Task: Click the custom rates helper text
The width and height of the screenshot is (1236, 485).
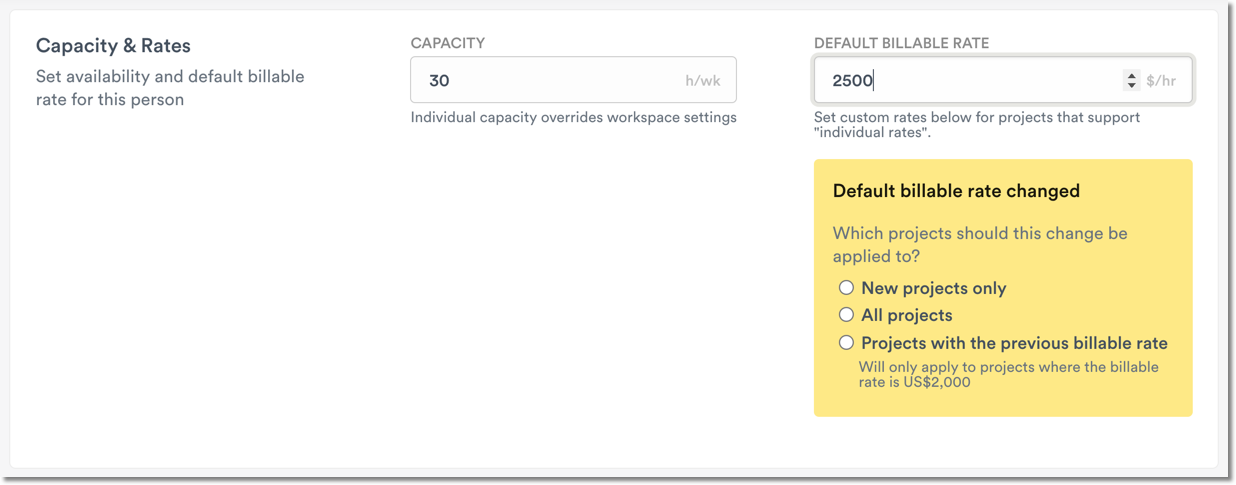Action: 976,124
